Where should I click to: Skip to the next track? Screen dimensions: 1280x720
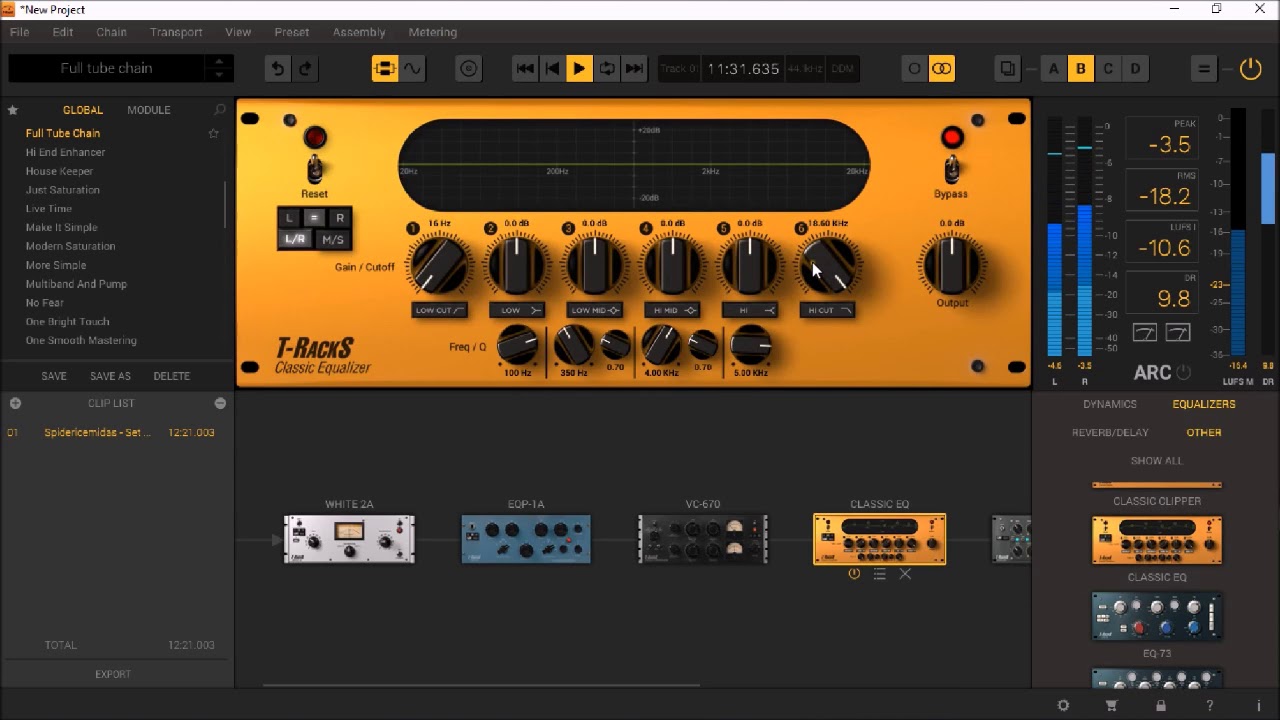[634, 68]
